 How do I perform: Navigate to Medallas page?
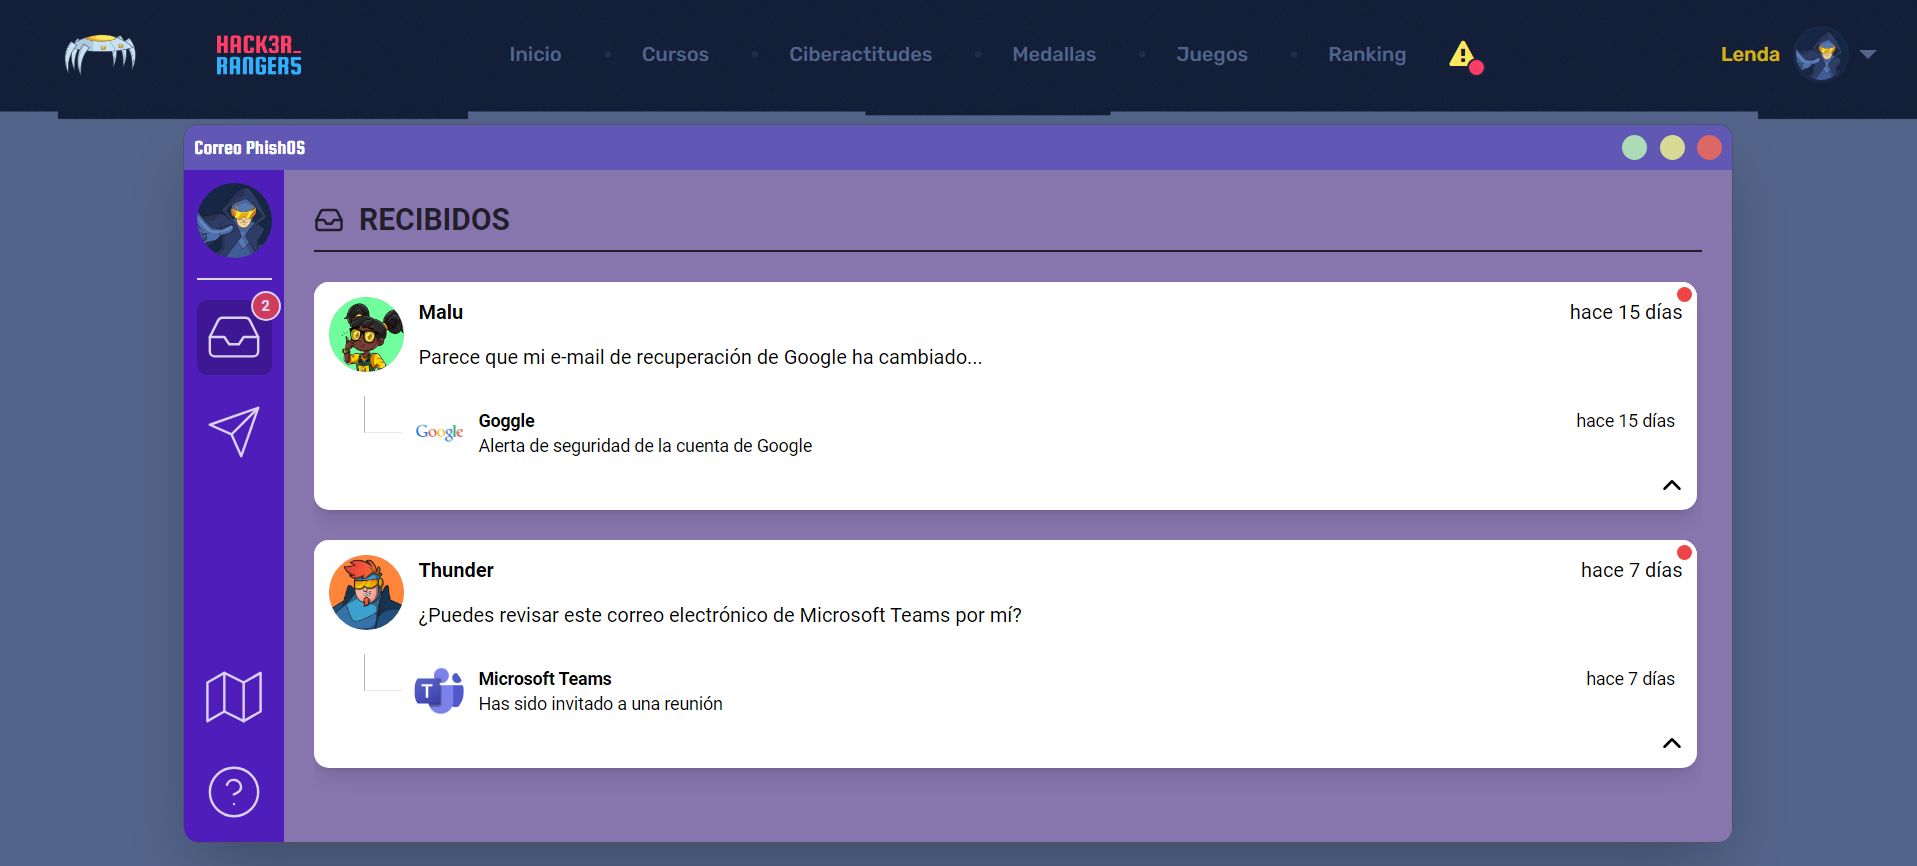click(x=1054, y=55)
